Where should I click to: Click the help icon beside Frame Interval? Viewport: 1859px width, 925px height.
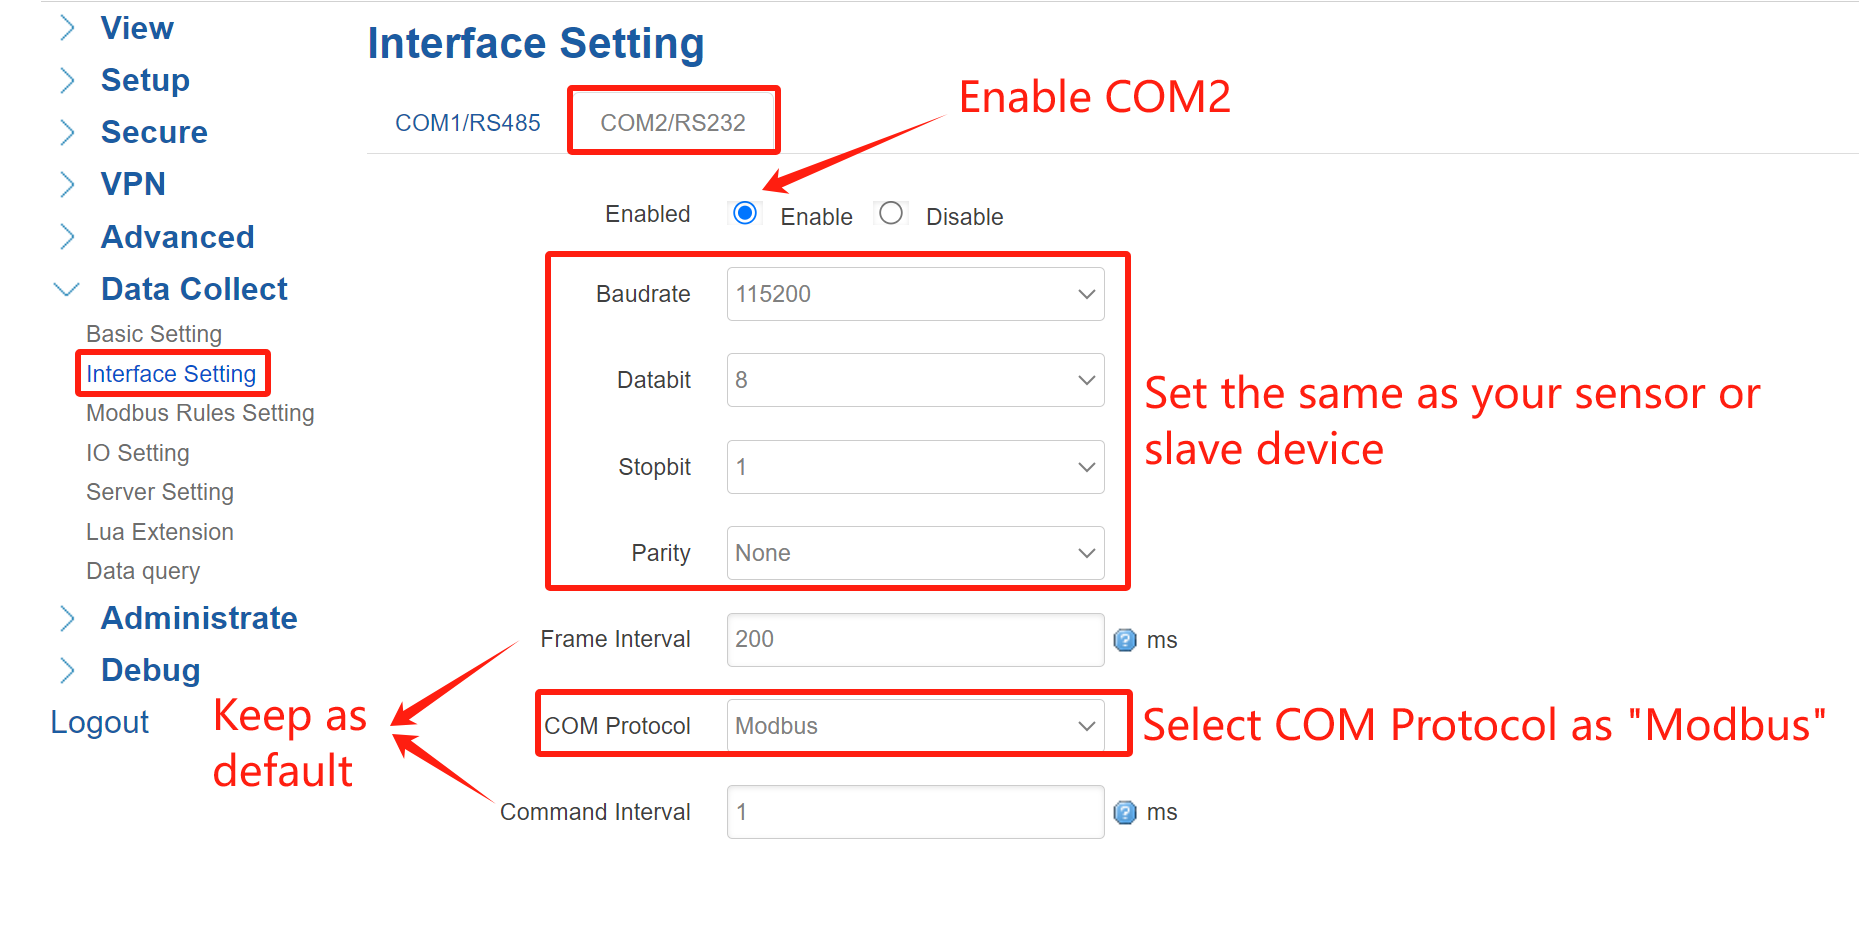pyautogui.click(x=1125, y=640)
